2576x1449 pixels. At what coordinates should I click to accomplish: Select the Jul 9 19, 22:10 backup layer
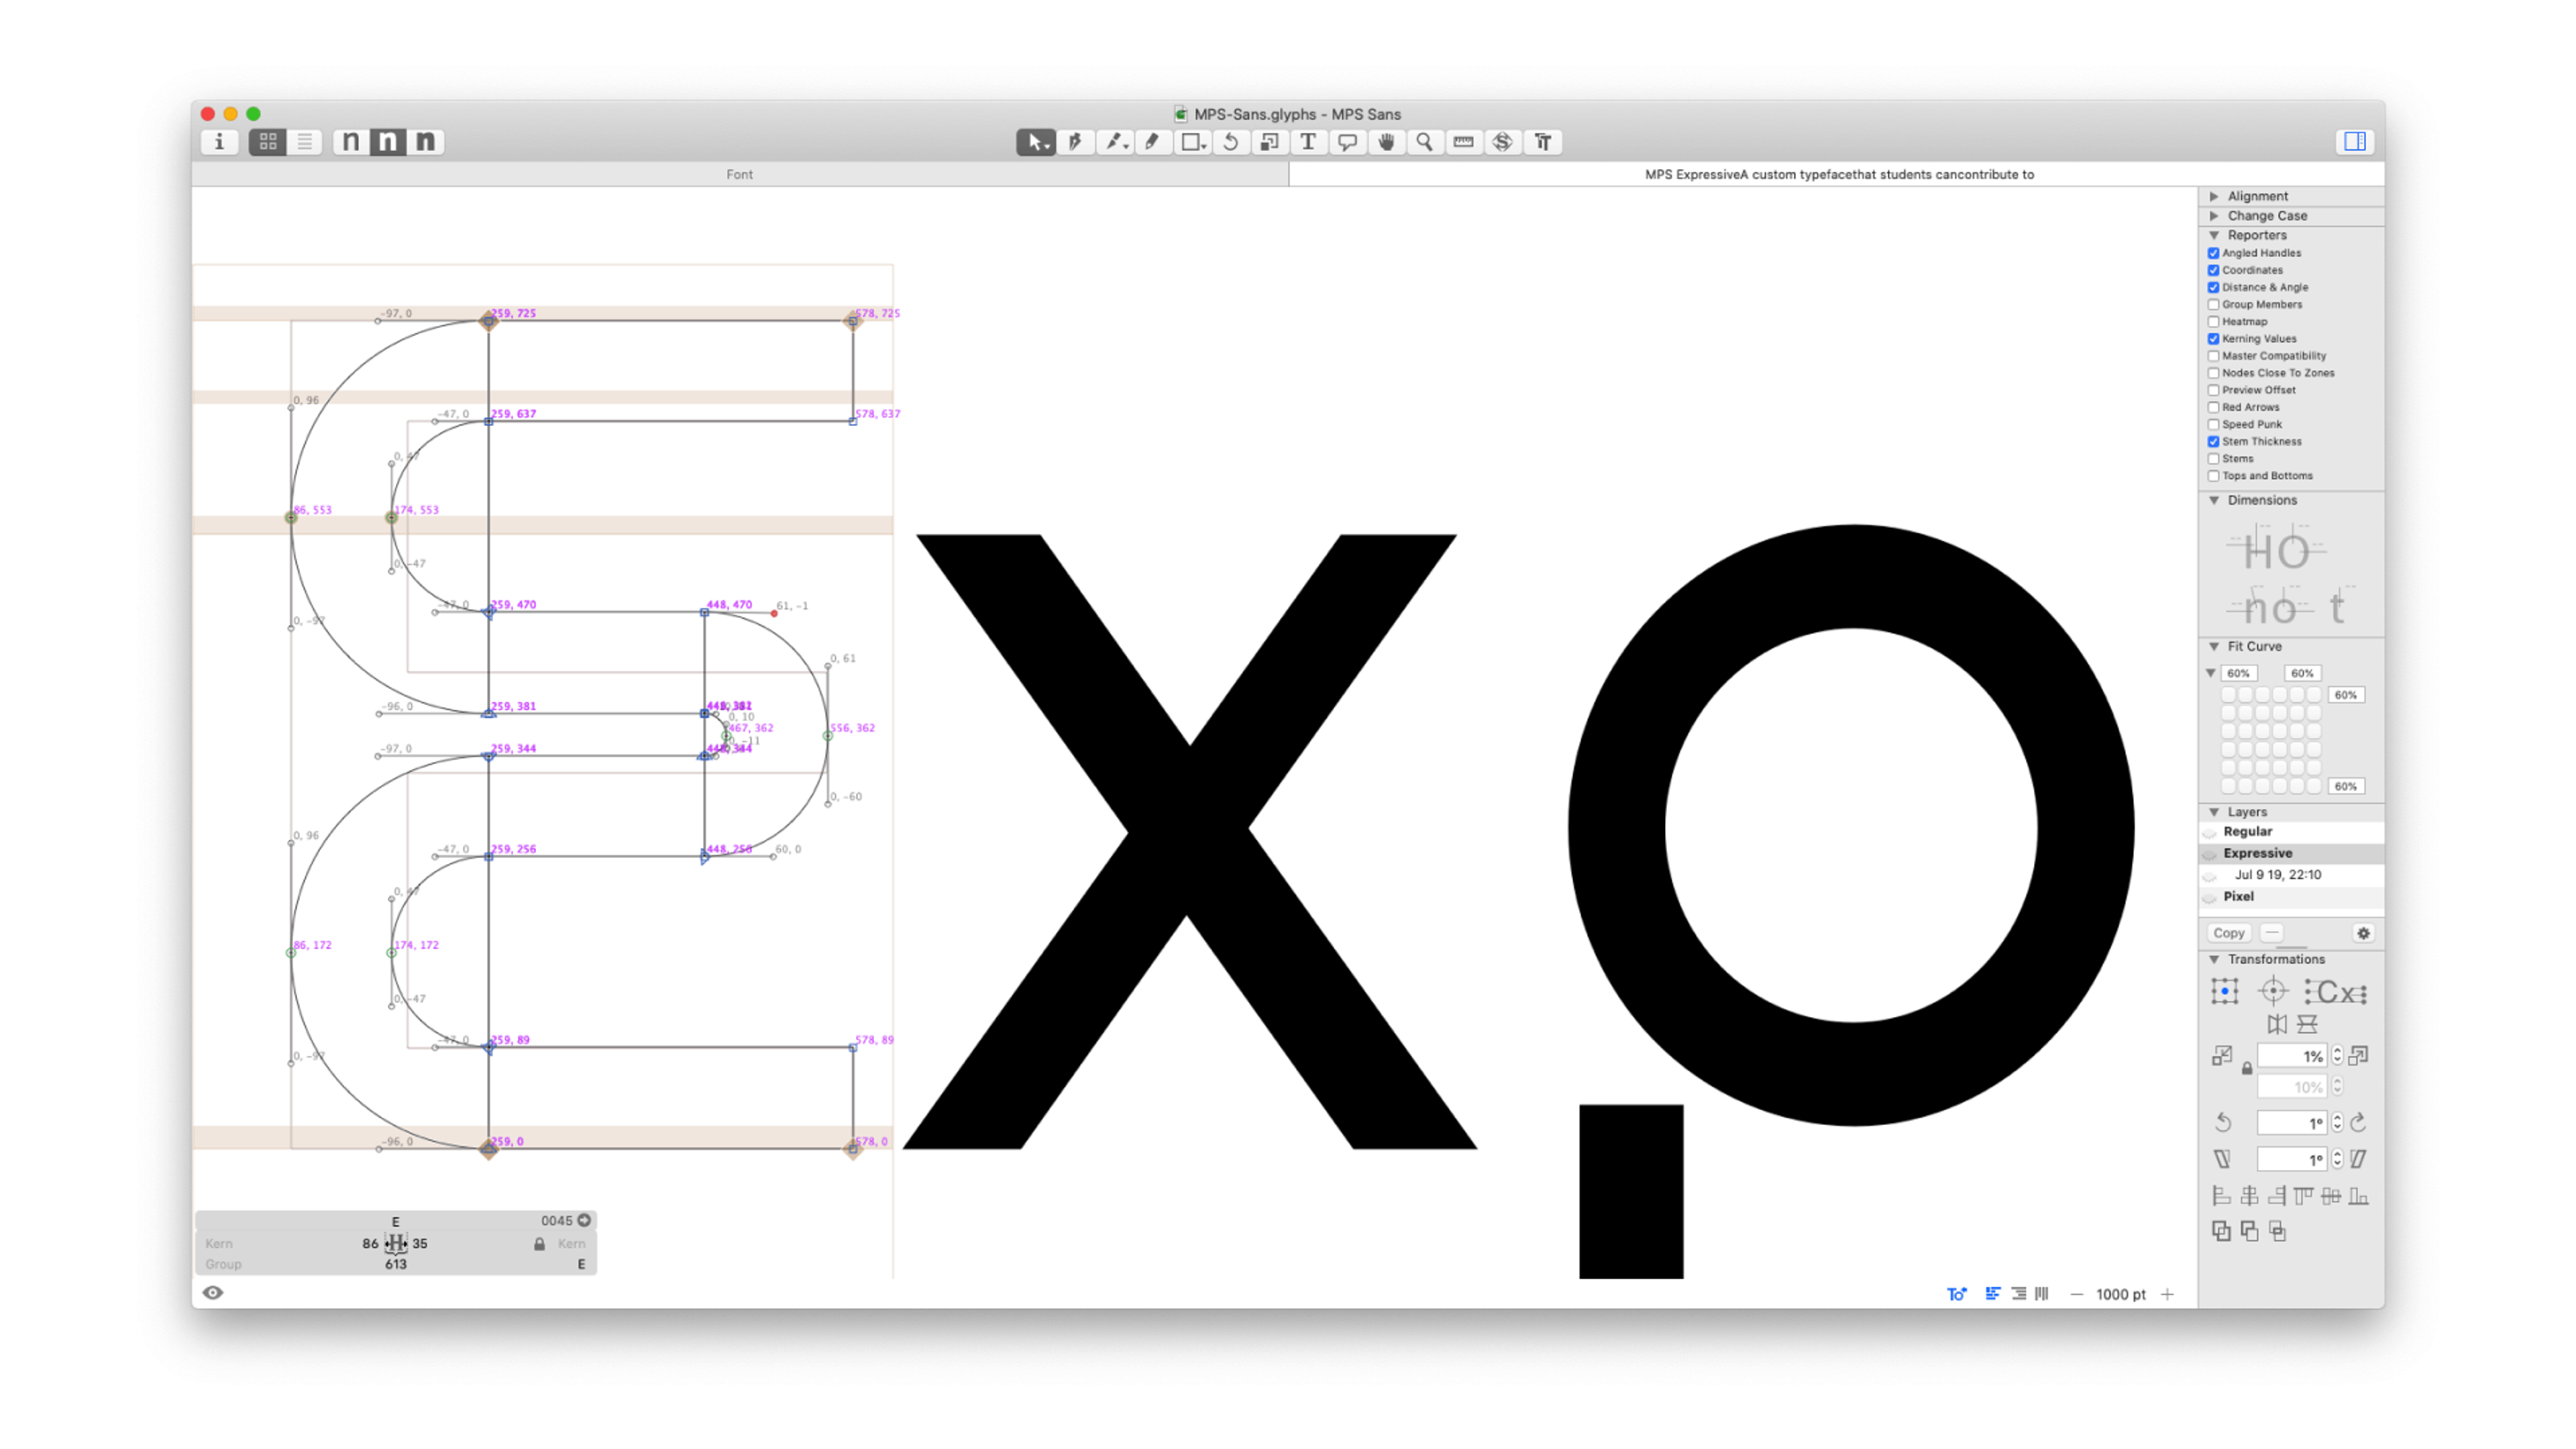click(x=2291, y=875)
